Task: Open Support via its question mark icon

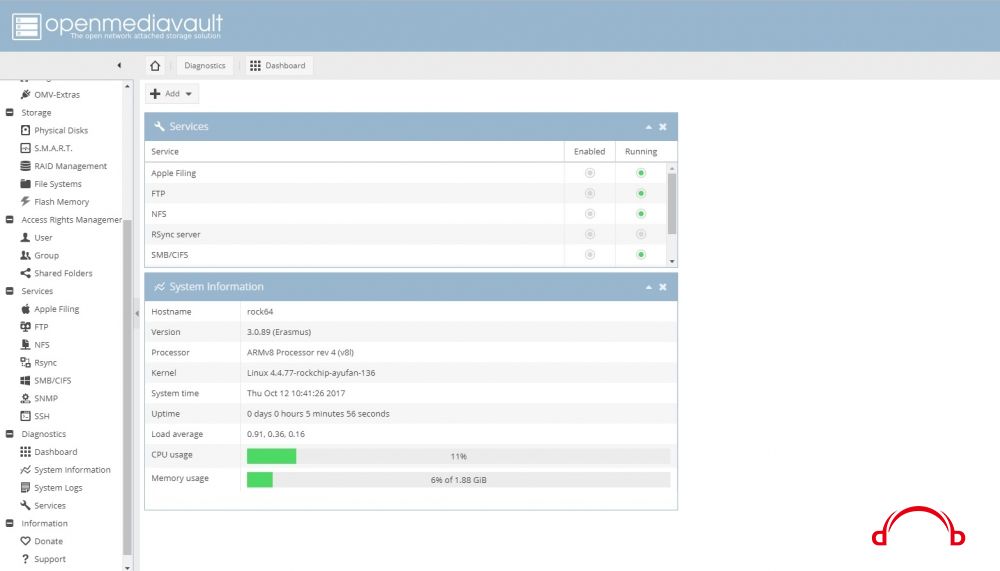Action: click(26, 559)
